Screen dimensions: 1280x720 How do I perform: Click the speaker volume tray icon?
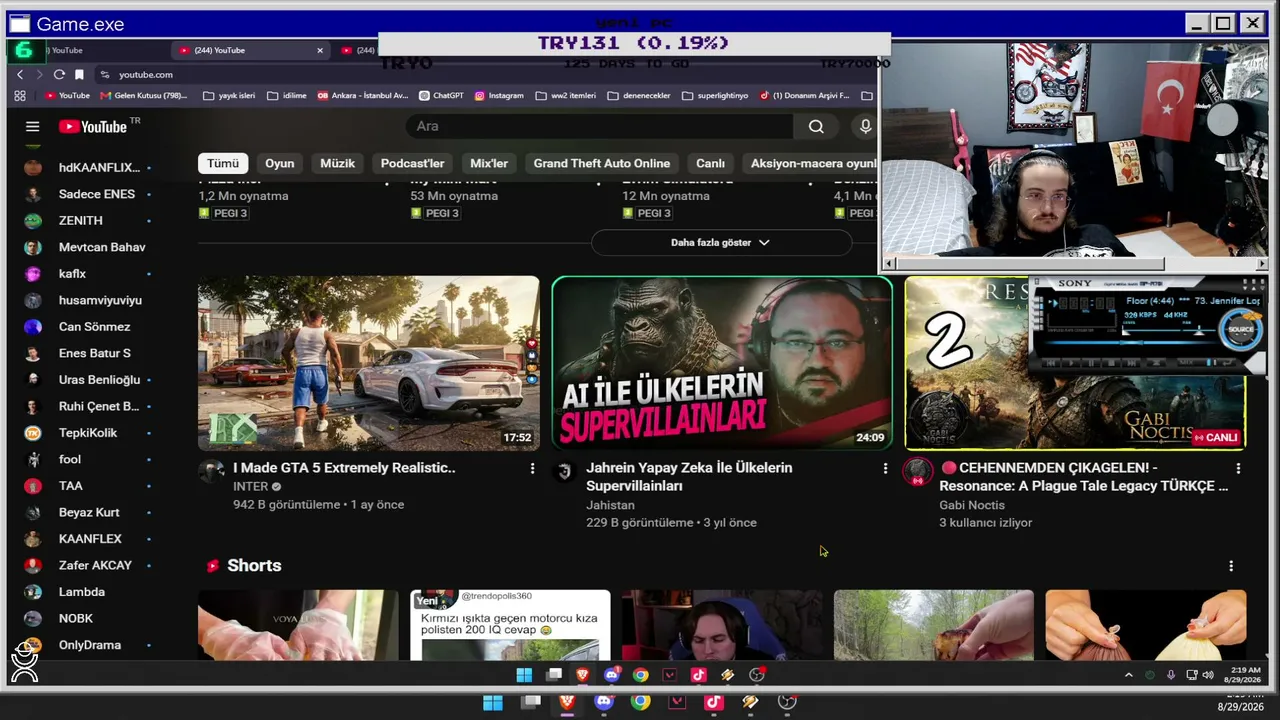coord(1208,675)
